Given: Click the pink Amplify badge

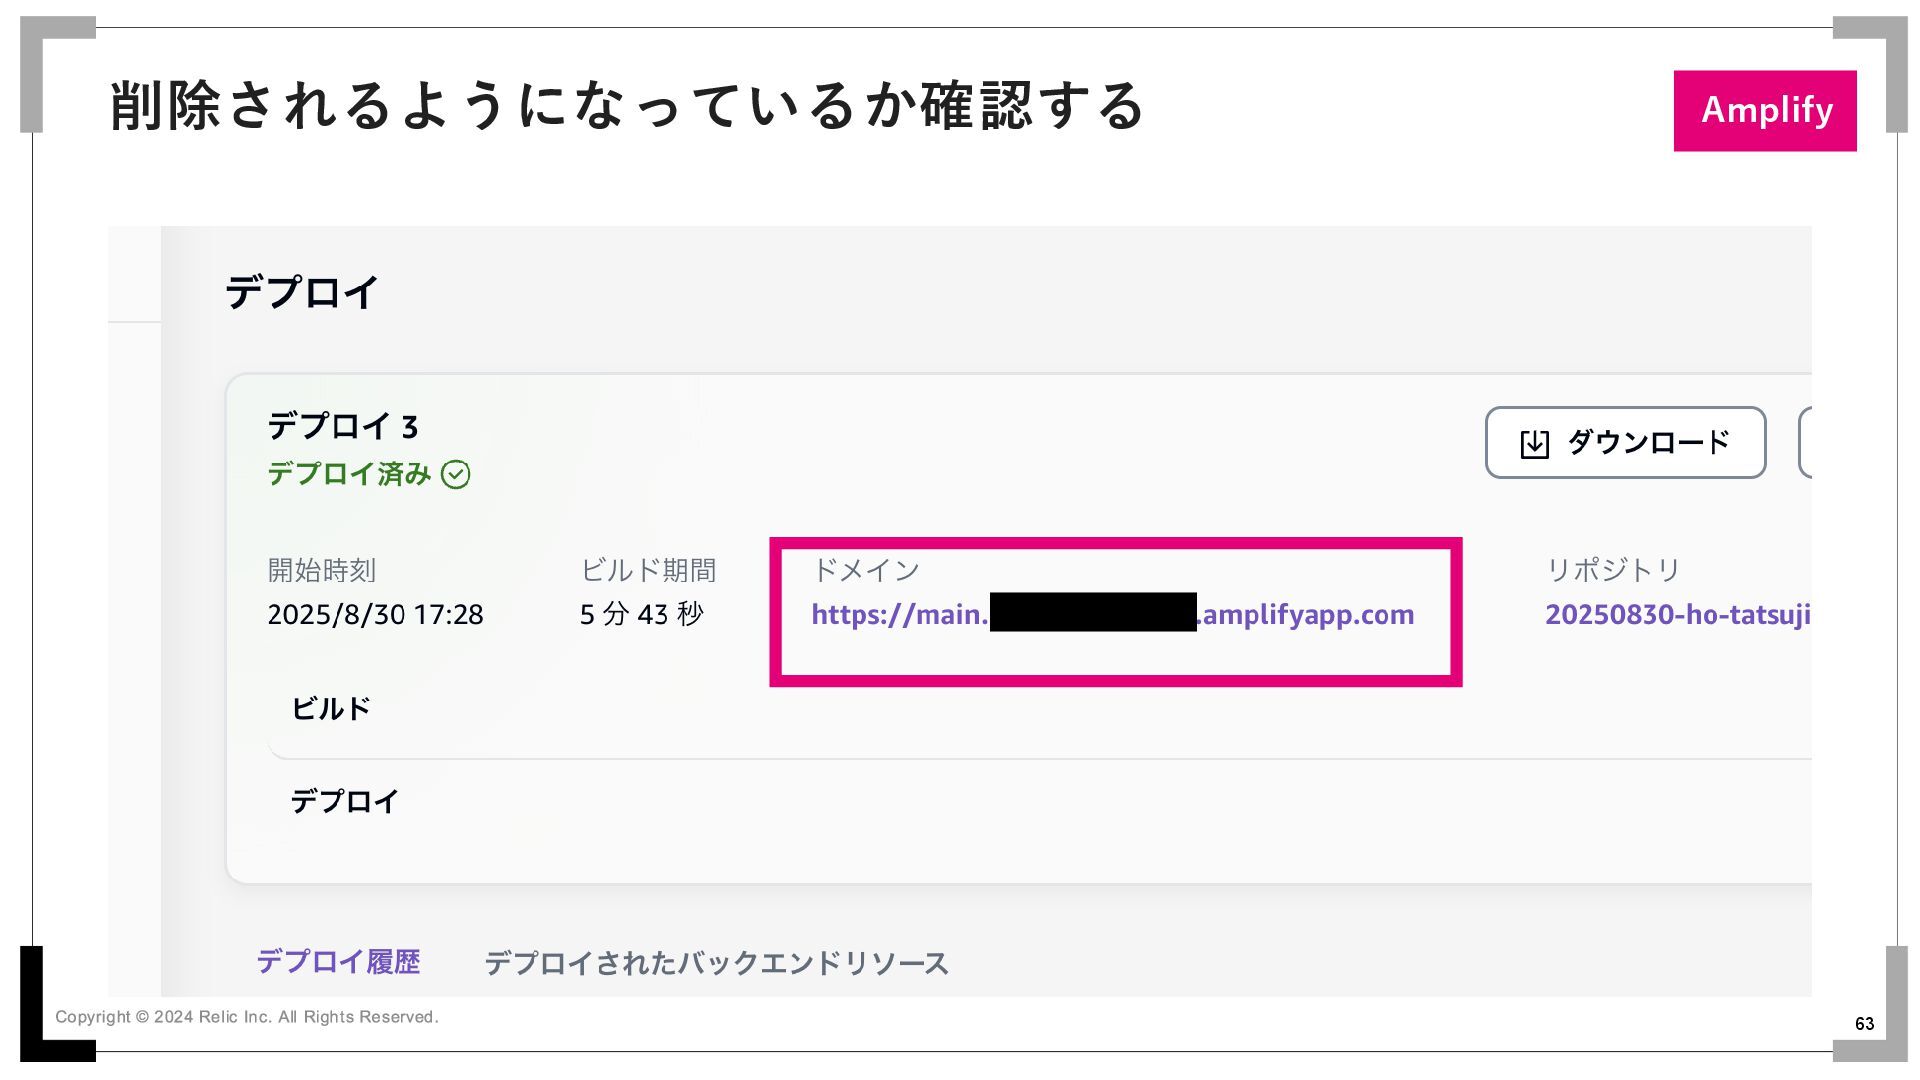Looking at the screenshot, I should point(1765,110).
